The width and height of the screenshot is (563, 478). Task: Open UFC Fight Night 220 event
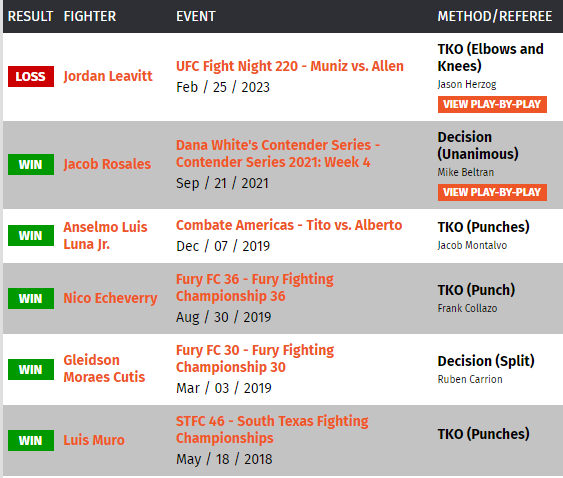coord(290,66)
